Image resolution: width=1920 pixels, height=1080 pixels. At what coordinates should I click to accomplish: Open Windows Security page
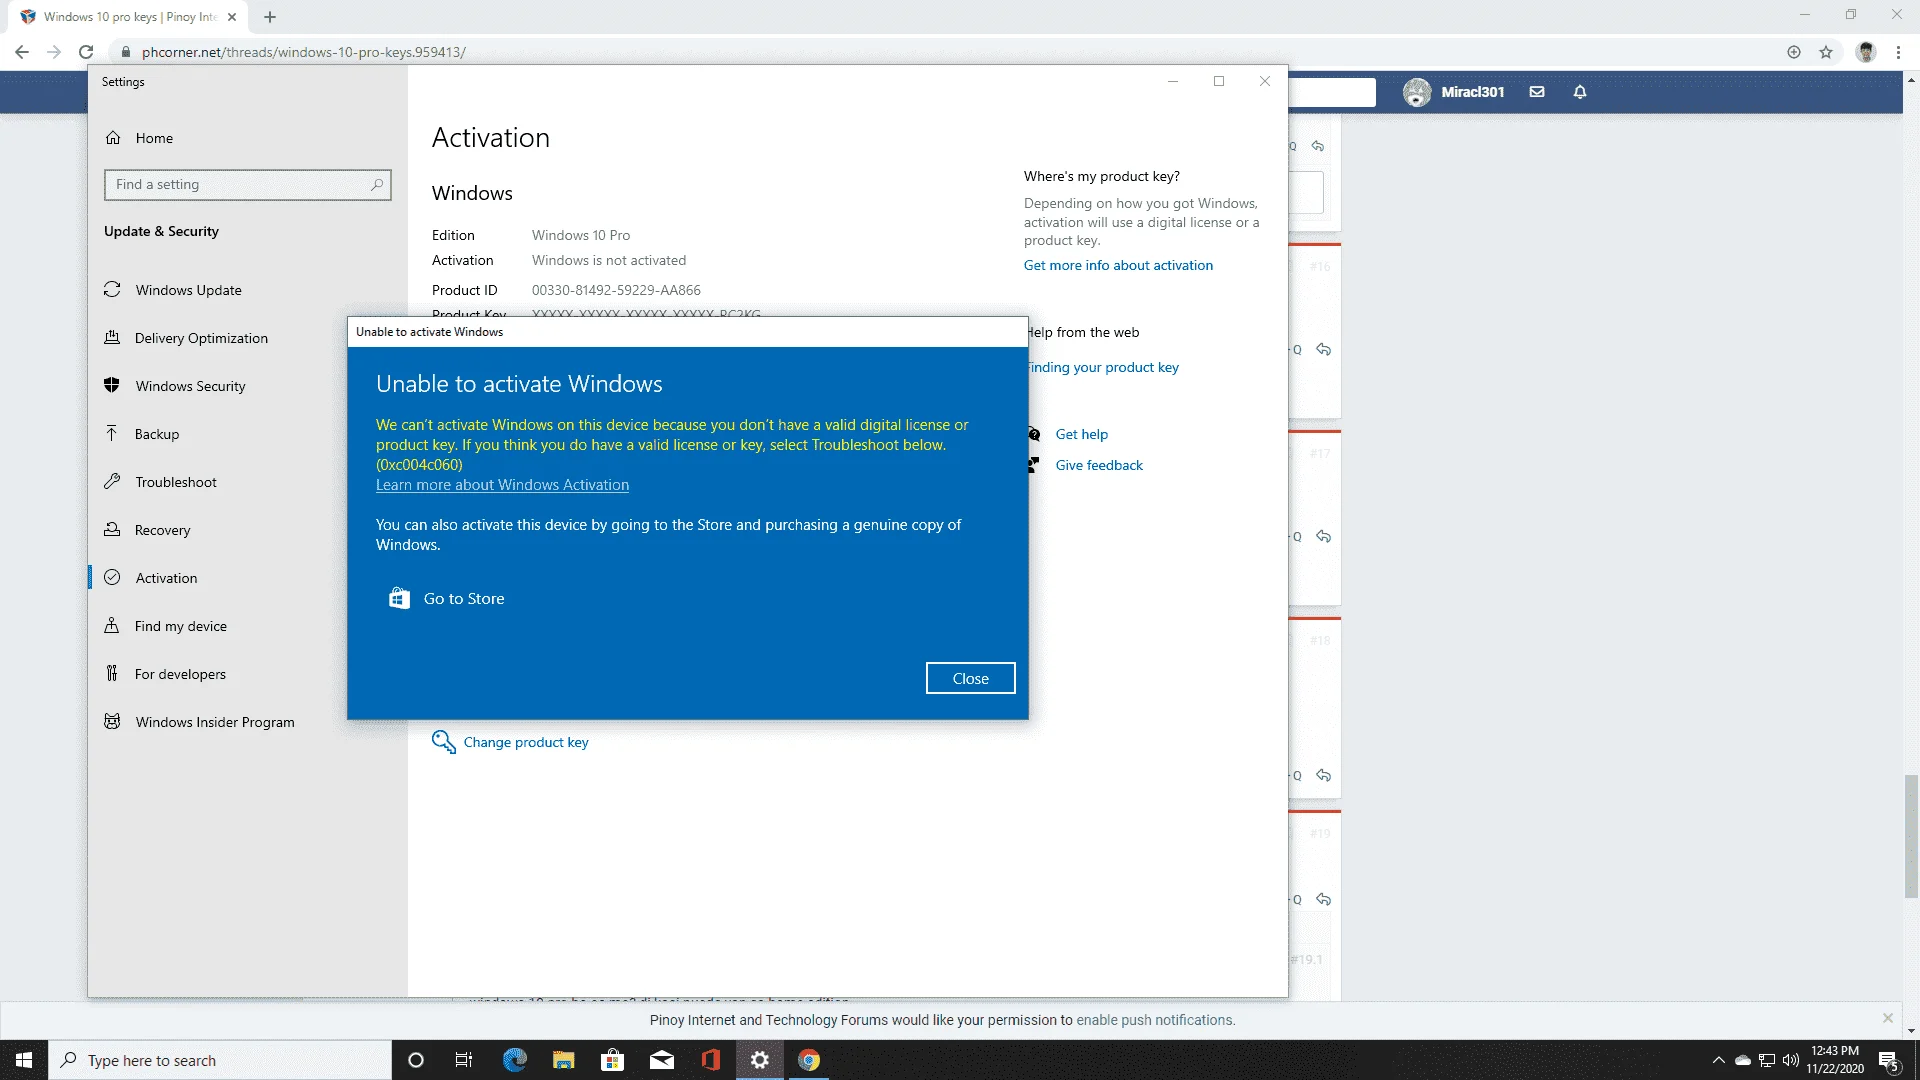click(190, 386)
